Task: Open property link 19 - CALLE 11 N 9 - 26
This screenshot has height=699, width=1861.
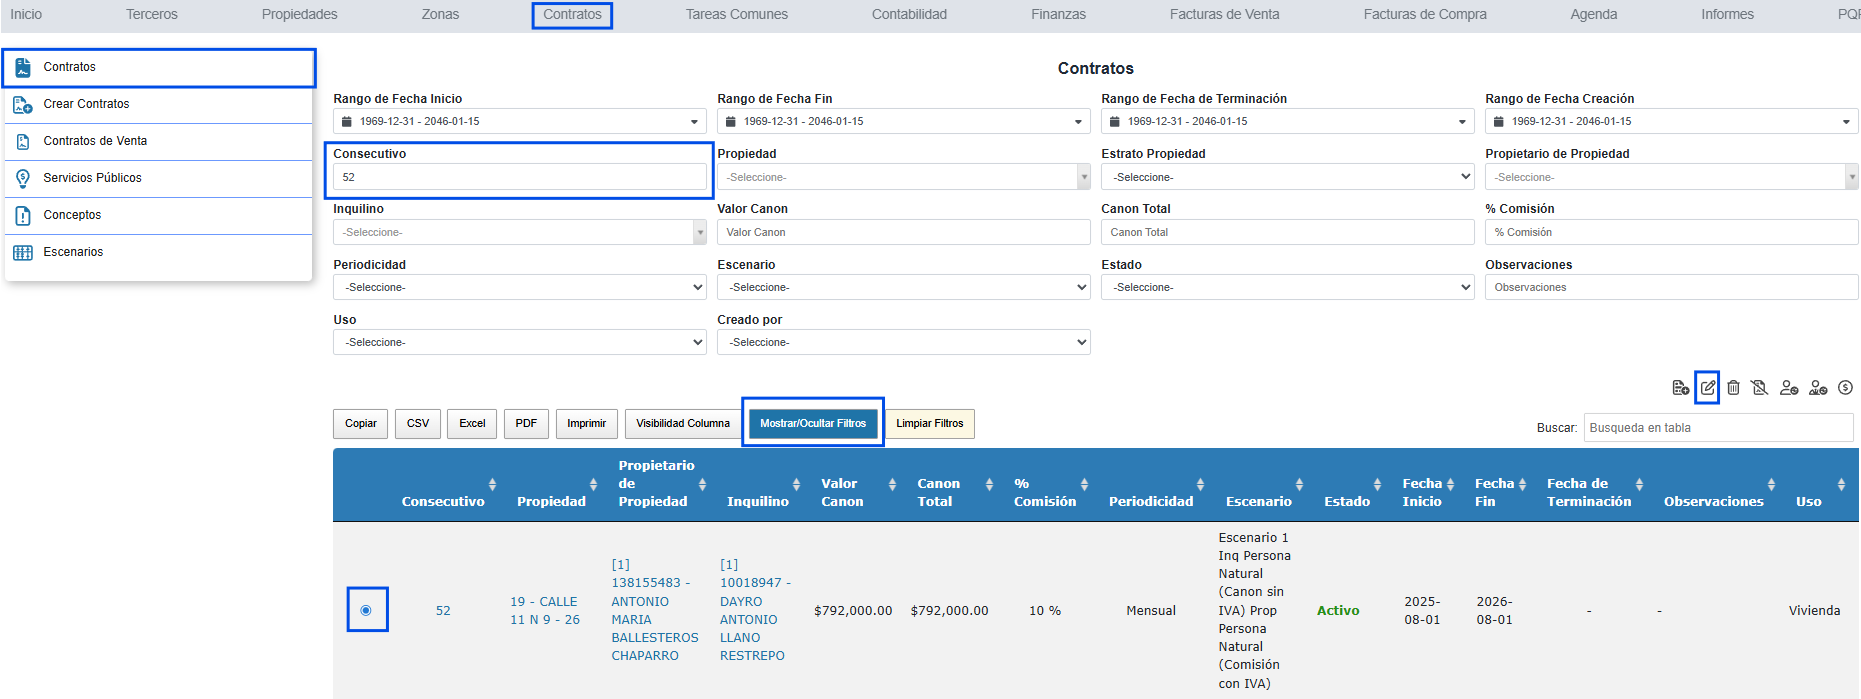Action: click(x=545, y=610)
